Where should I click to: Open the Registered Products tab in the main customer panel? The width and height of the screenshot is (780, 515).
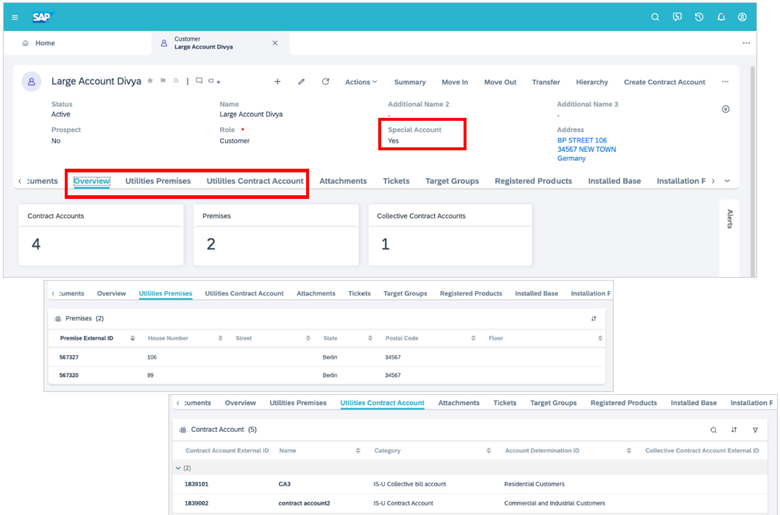533,181
